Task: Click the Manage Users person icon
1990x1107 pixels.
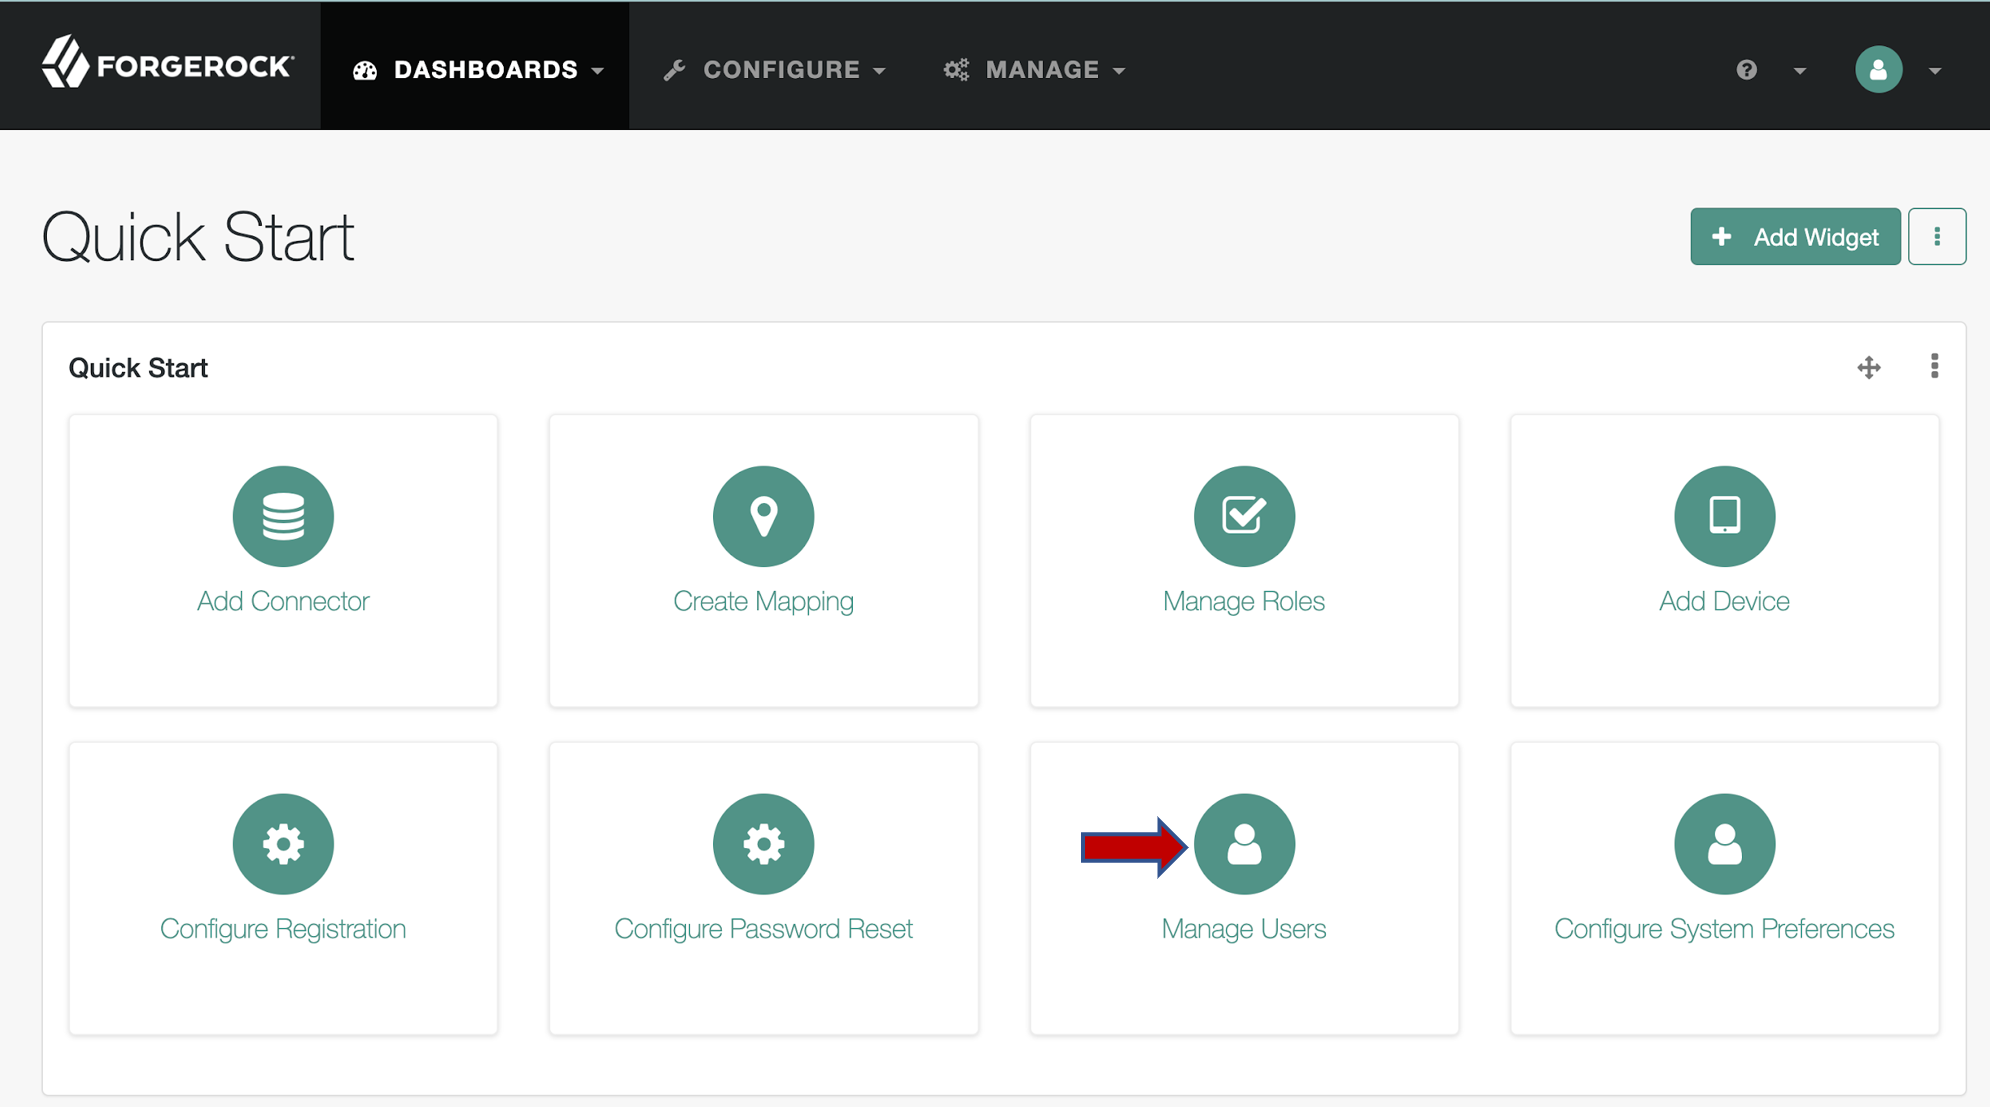Action: (x=1244, y=844)
